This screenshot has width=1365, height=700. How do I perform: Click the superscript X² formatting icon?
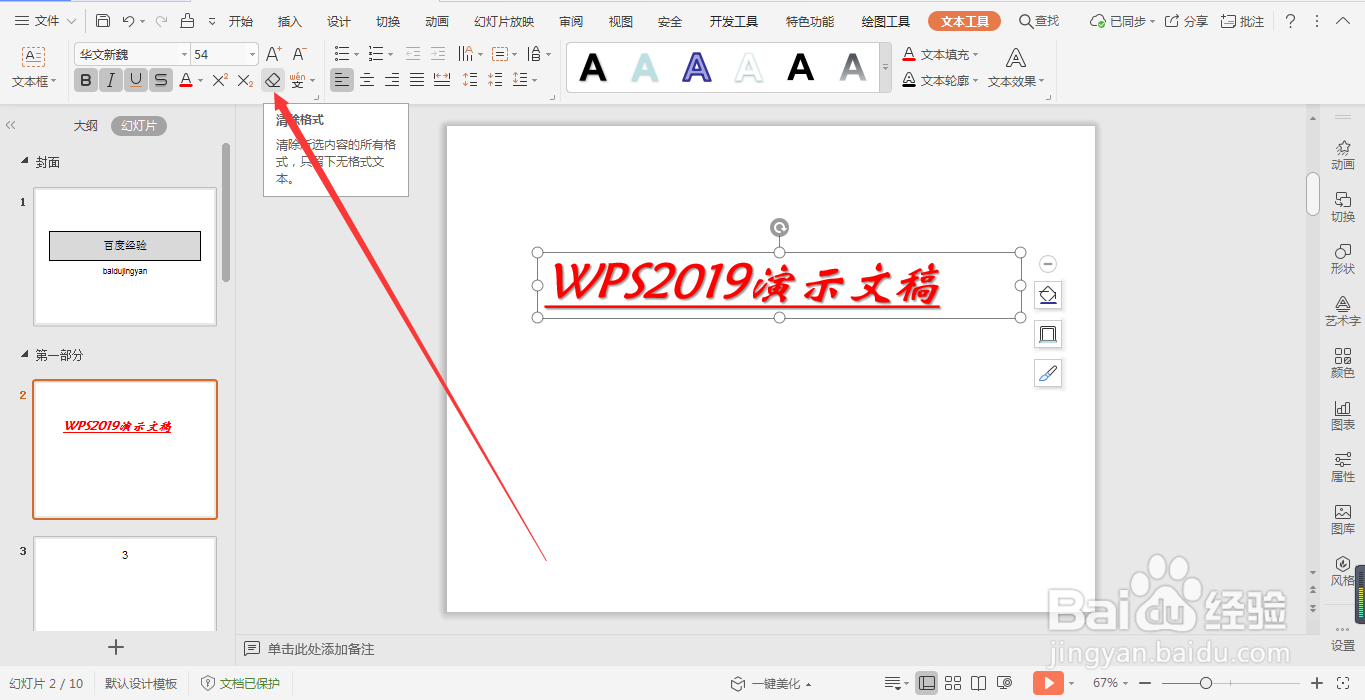pos(218,80)
